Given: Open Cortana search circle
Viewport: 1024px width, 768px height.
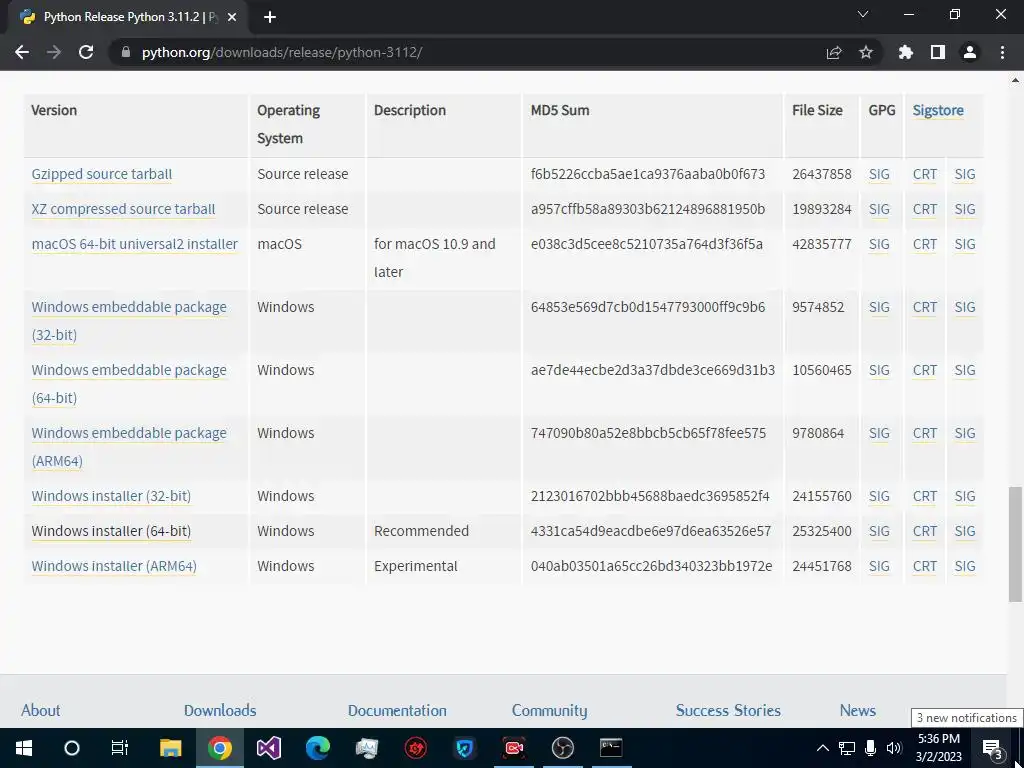Looking at the screenshot, I should point(72,748).
